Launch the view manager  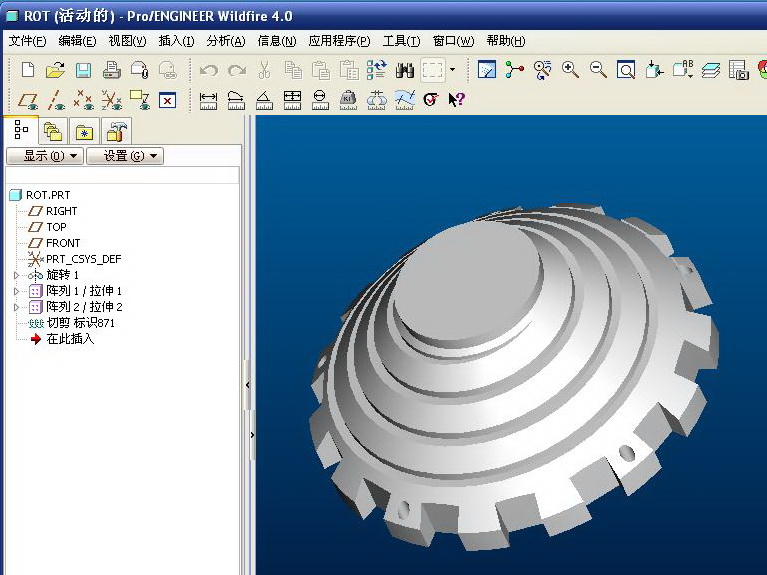(739, 70)
